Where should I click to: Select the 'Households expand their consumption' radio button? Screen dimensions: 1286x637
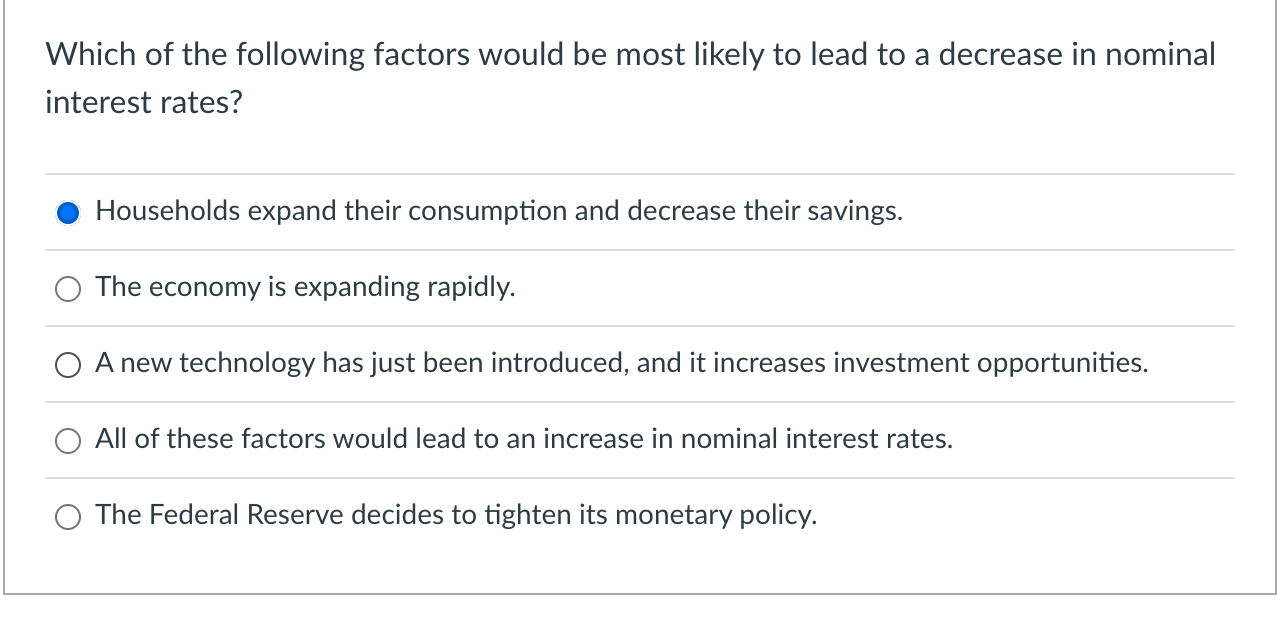[68, 212]
